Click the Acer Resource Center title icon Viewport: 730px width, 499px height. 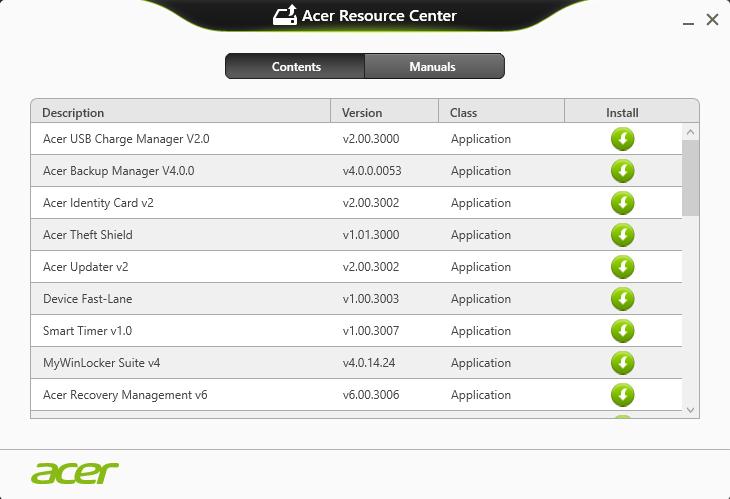pyautogui.click(x=285, y=15)
